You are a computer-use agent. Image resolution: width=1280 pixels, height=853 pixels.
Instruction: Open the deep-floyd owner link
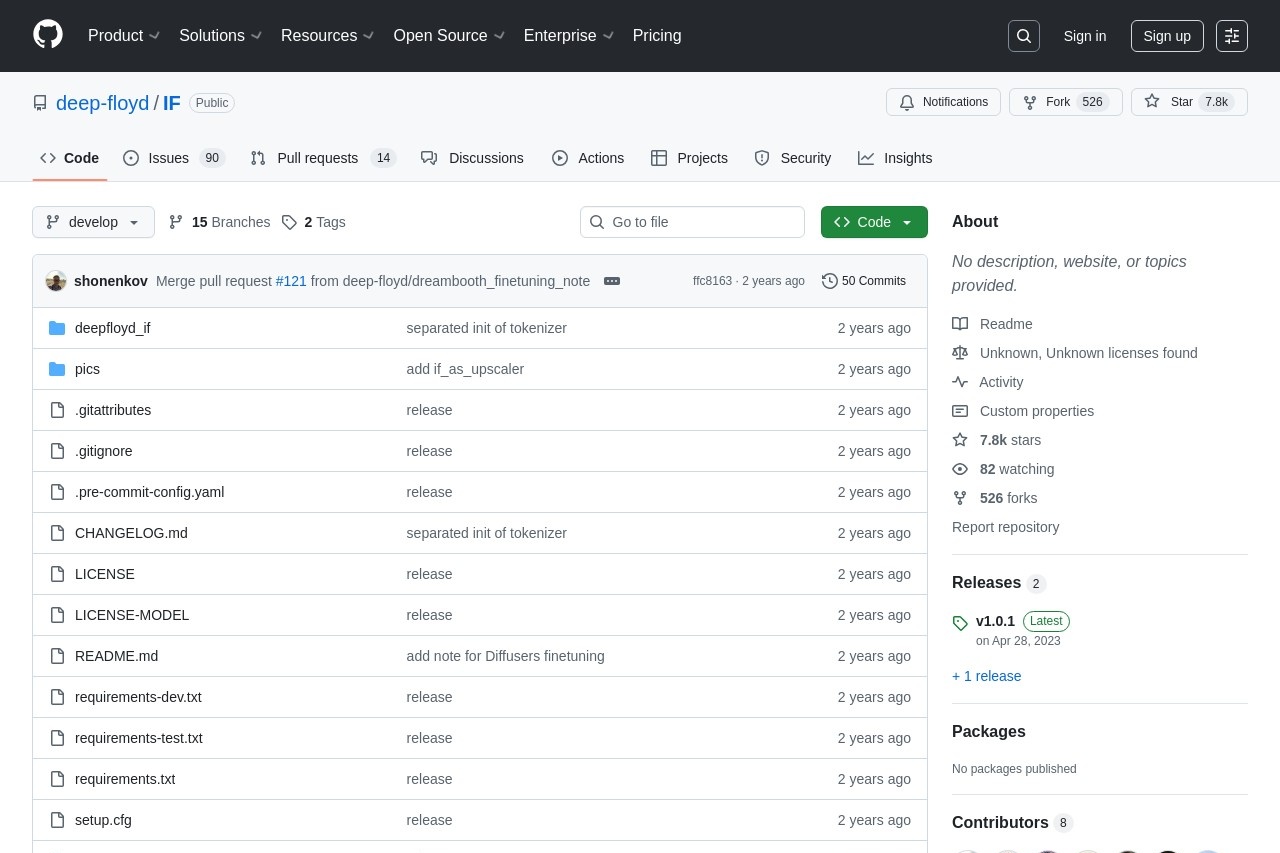(x=102, y=103)
